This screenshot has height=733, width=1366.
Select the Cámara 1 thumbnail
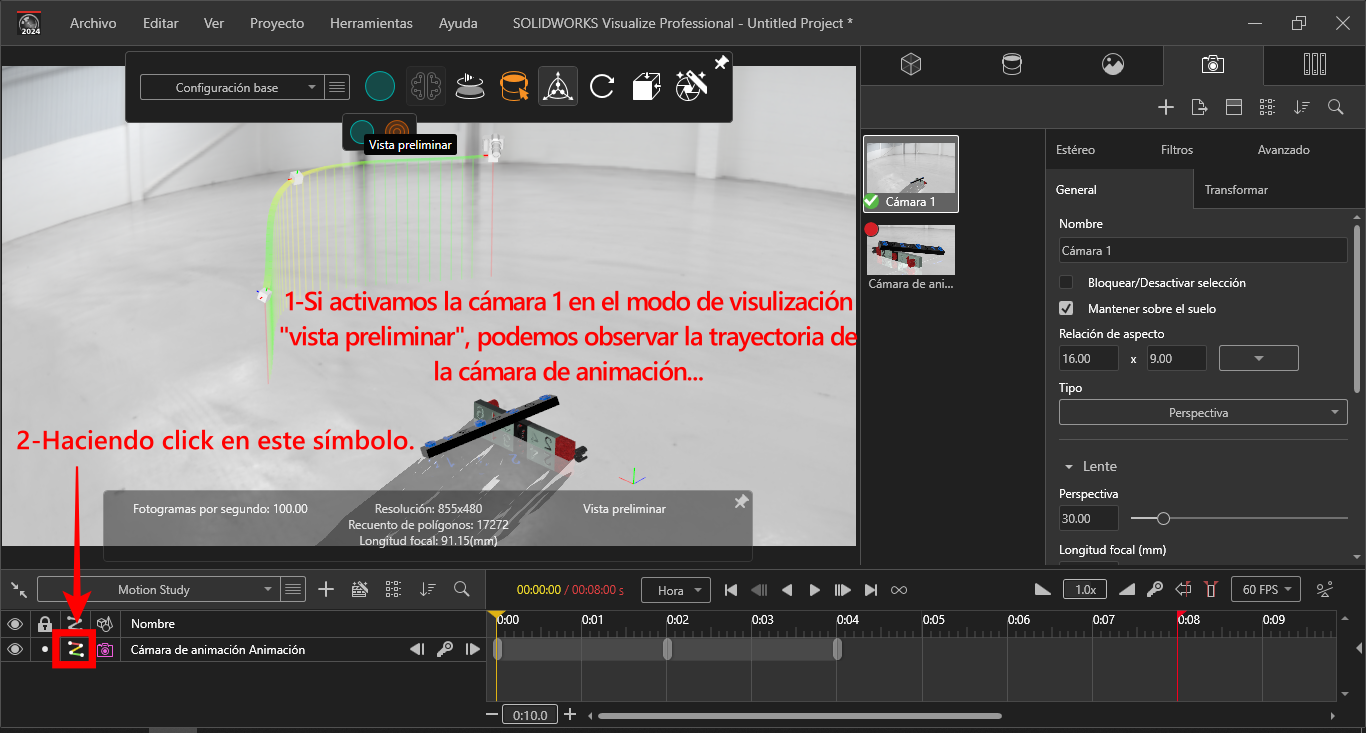coord(911,174)
